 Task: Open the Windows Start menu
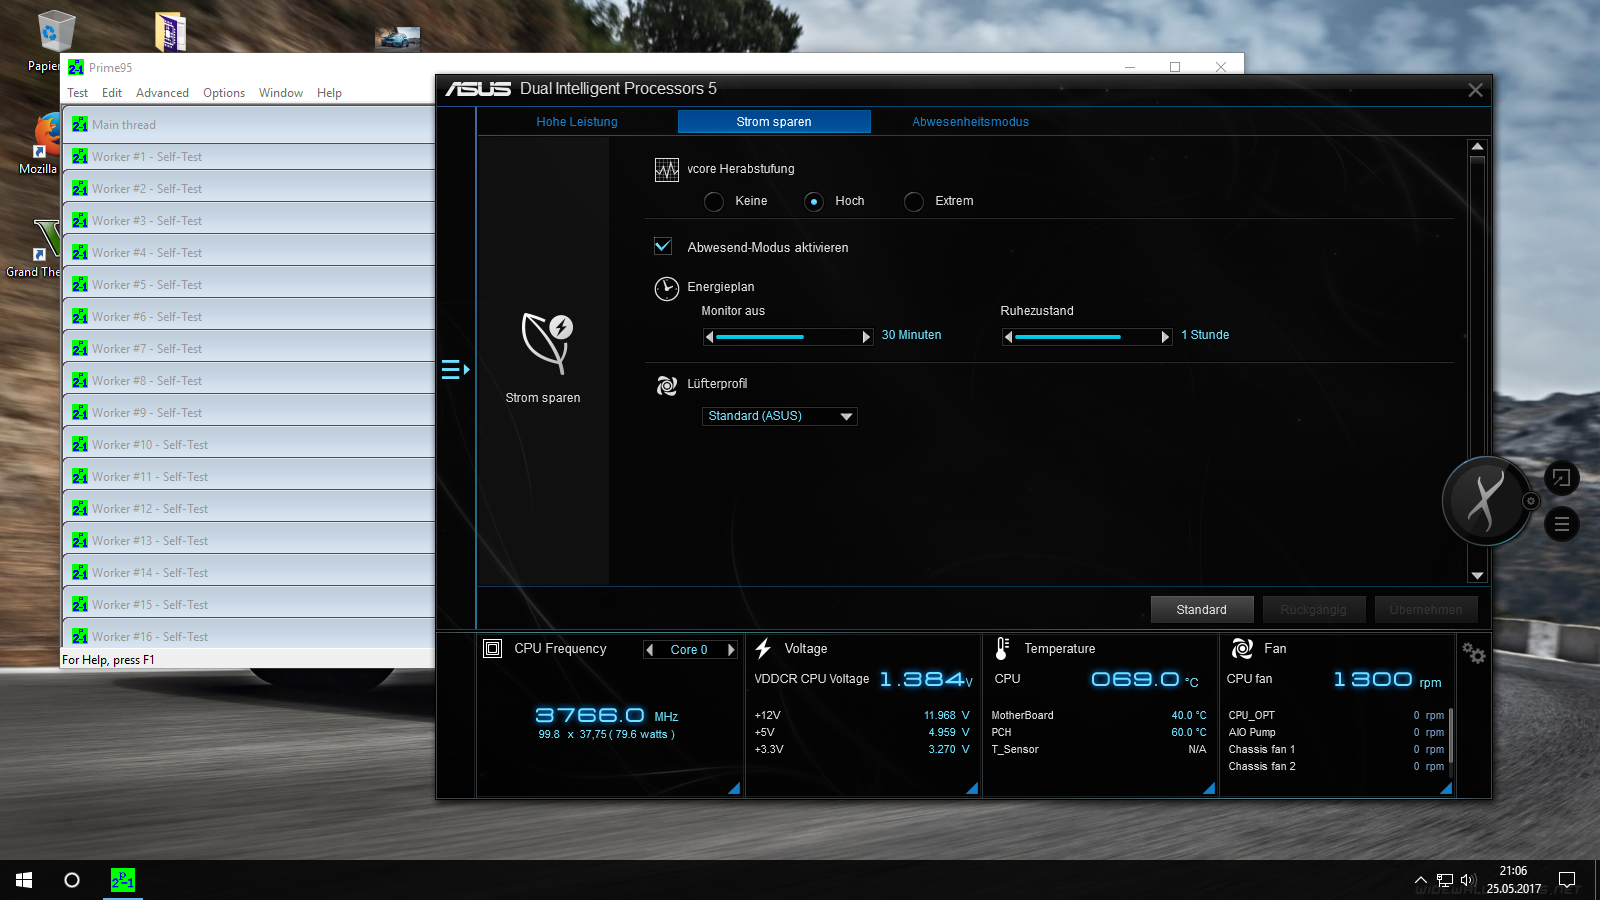point(24,880)
